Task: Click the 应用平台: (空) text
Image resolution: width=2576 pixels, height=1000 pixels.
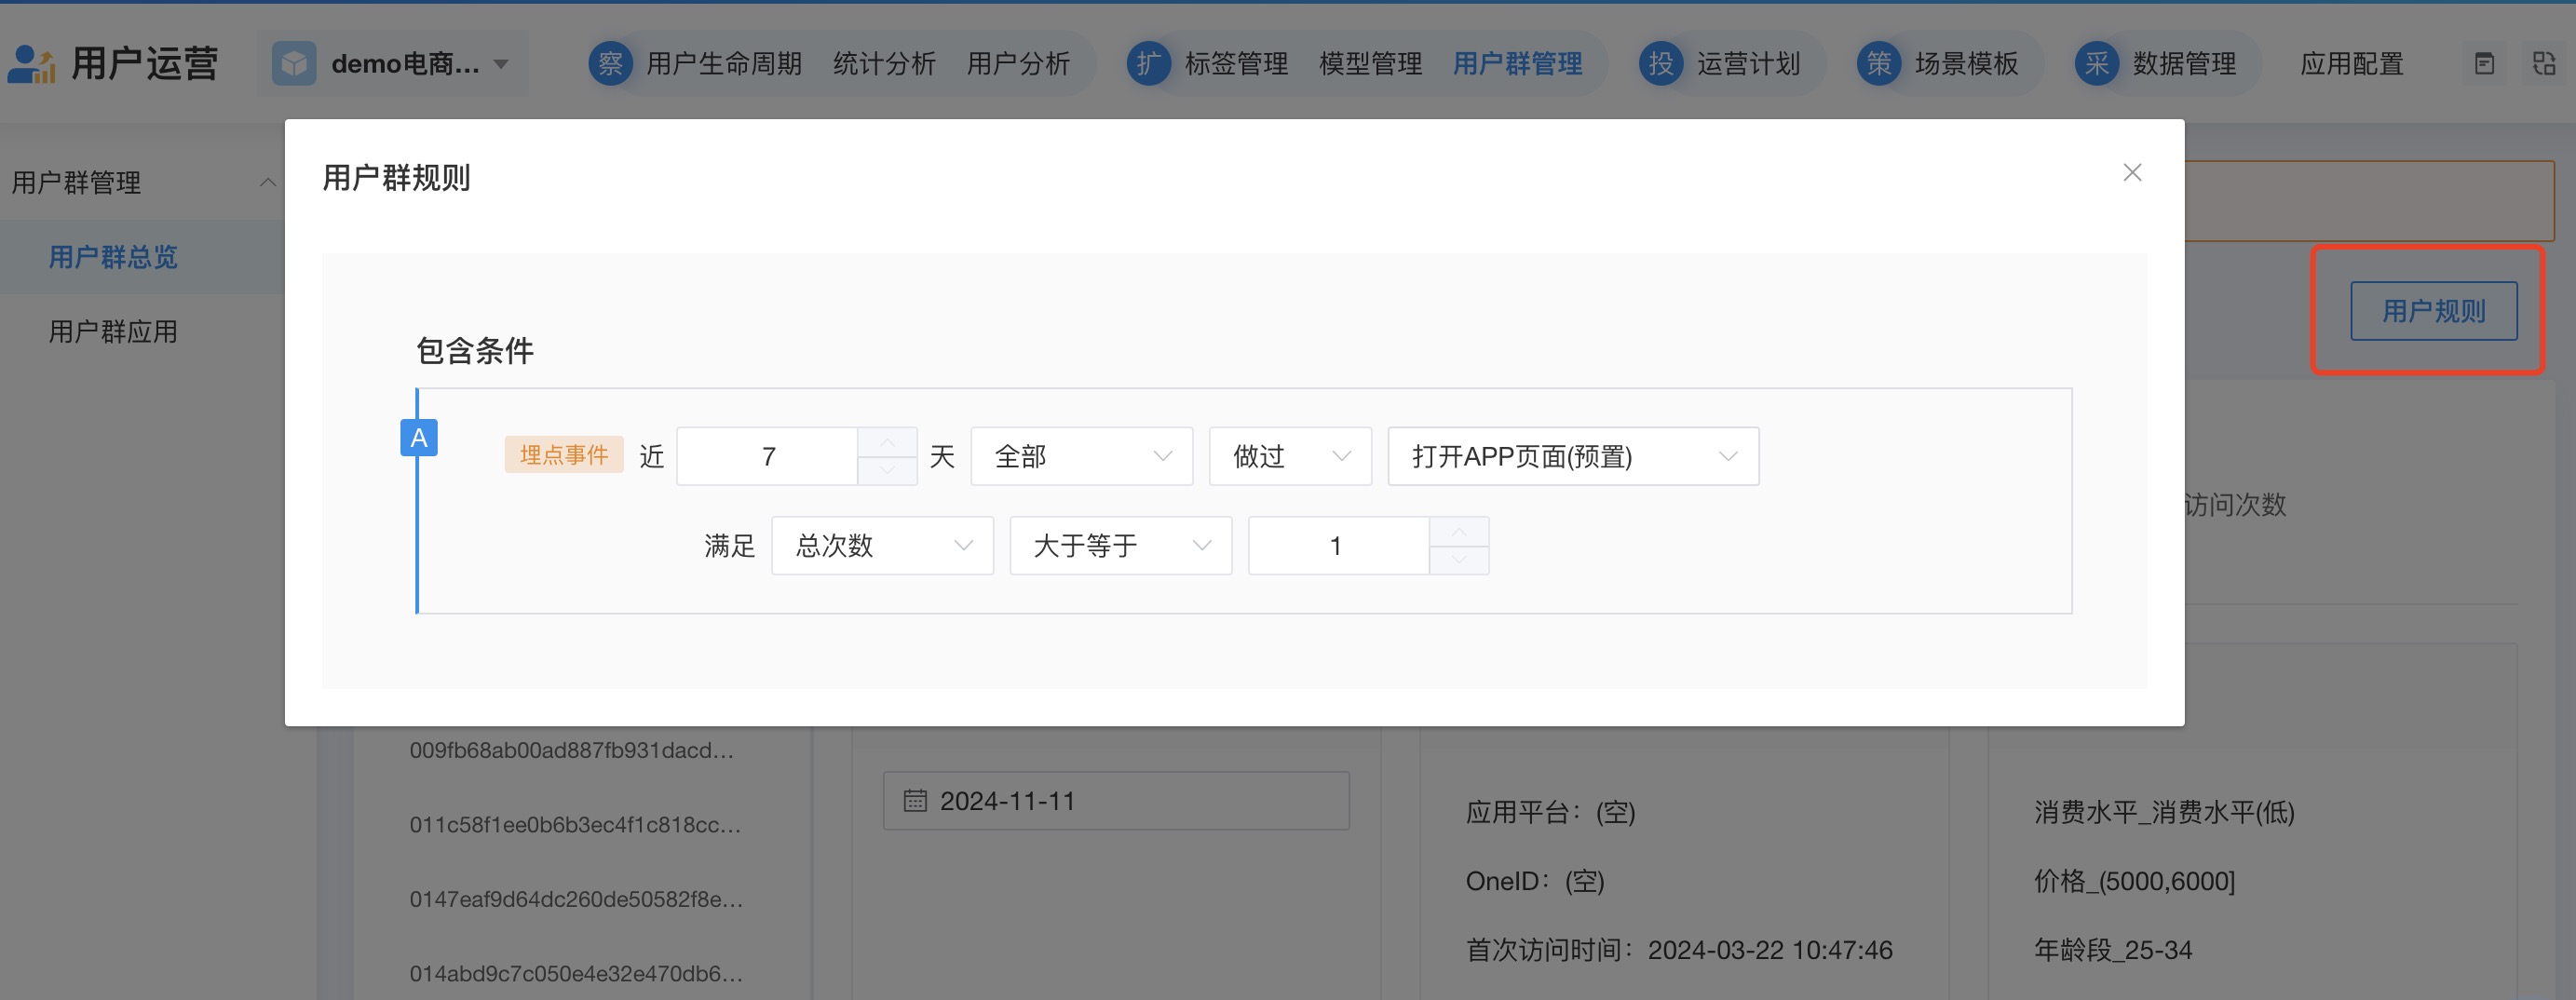Action: 1550,812
